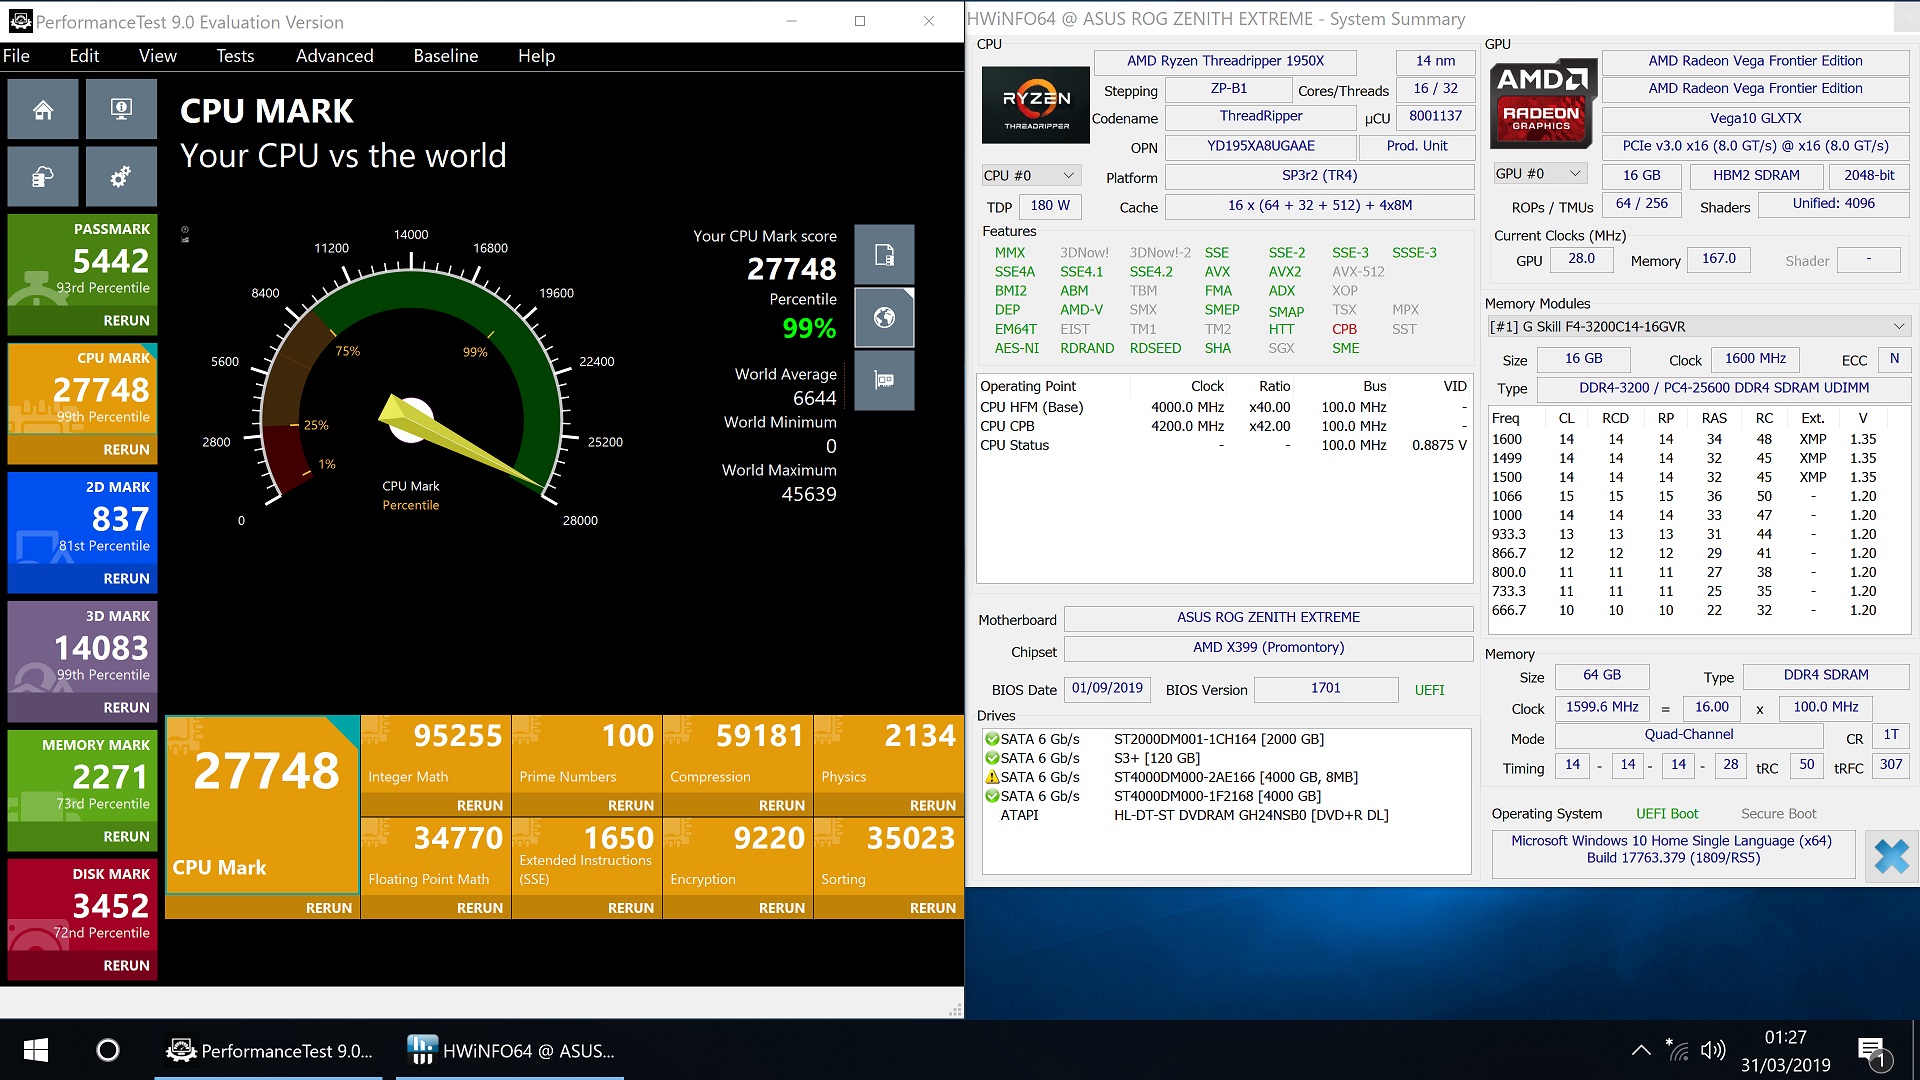Expand the CPU #0 selector dropdown
The width and height of the screenshot is (1920, 1080).
coord(1030,175)
